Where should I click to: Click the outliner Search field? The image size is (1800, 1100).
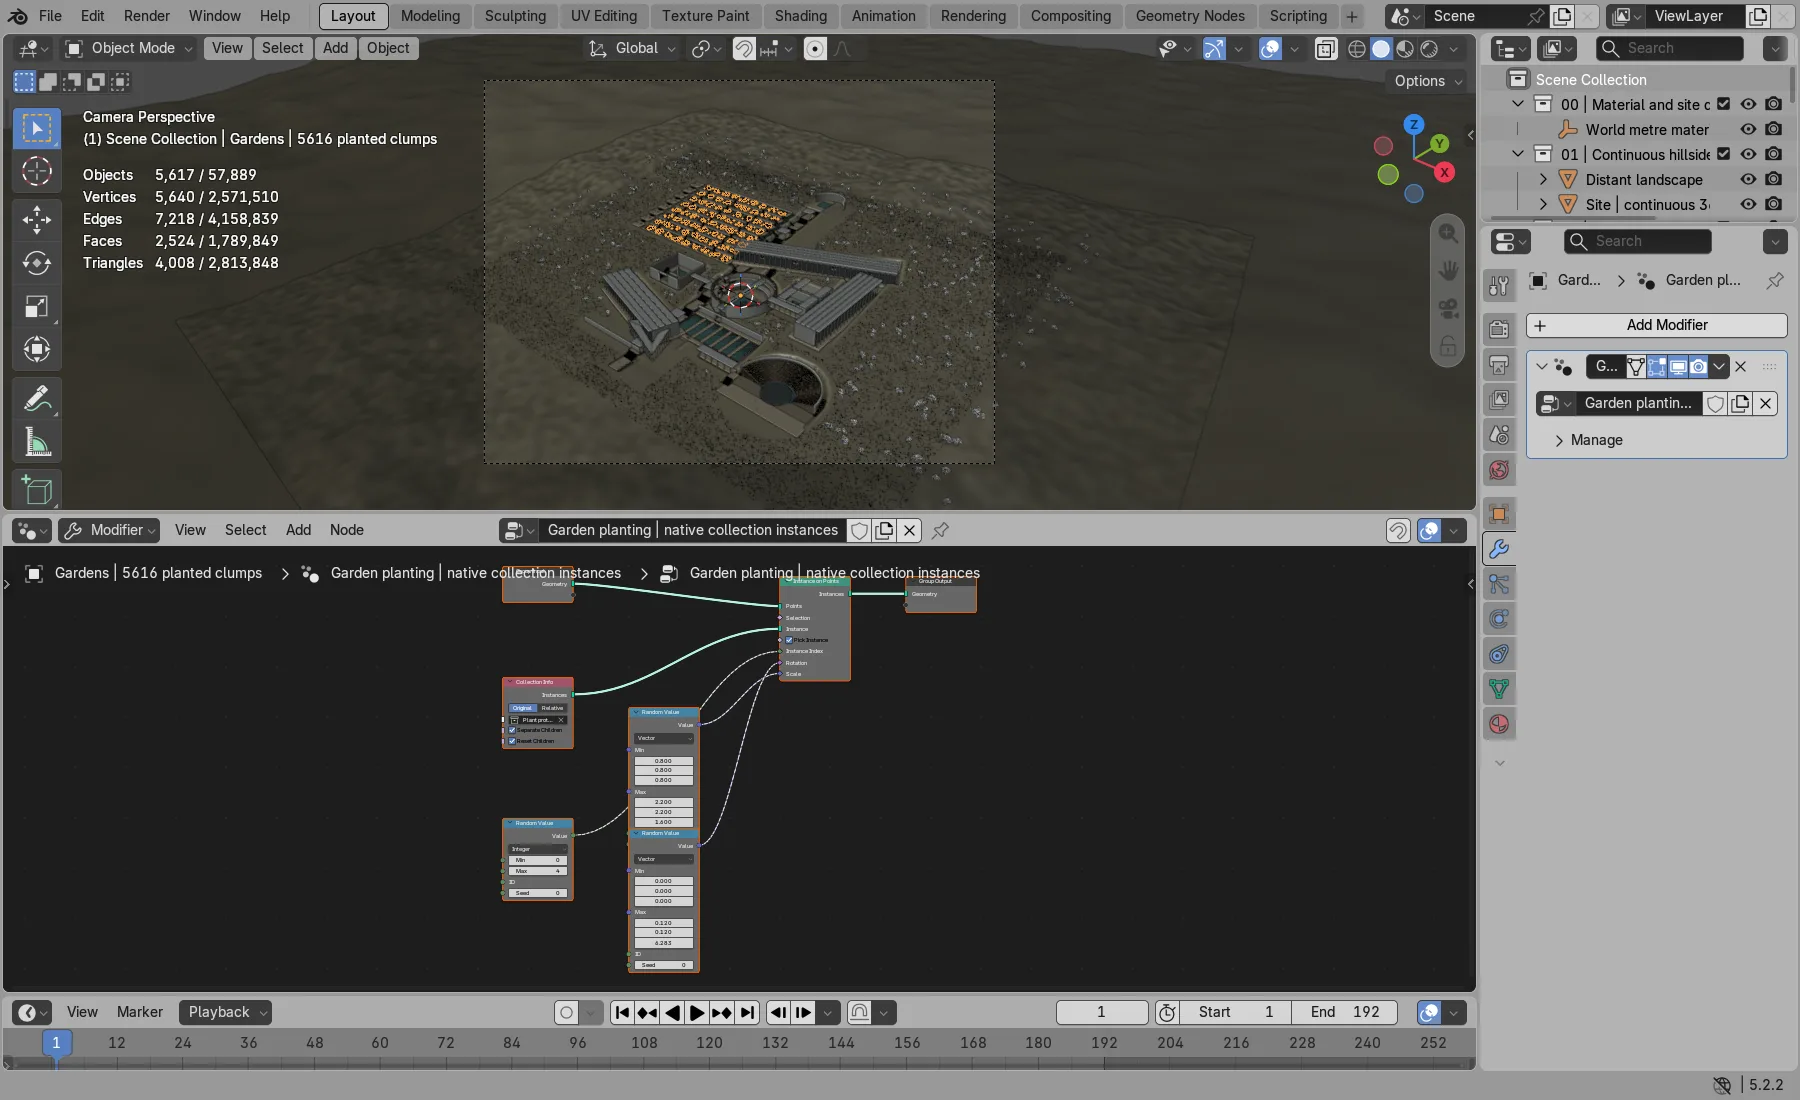pyautogui.click(x=1670, y=48)
